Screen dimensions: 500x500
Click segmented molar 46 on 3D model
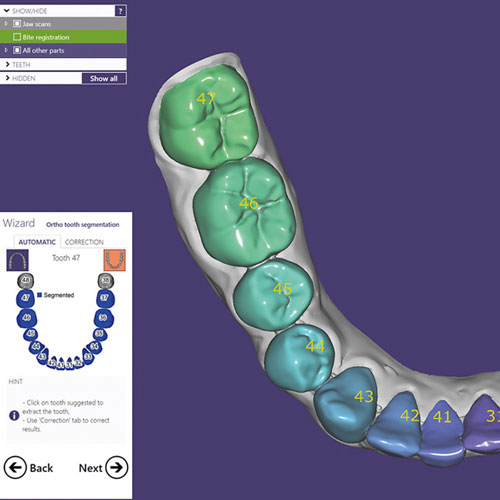point(244,212)
